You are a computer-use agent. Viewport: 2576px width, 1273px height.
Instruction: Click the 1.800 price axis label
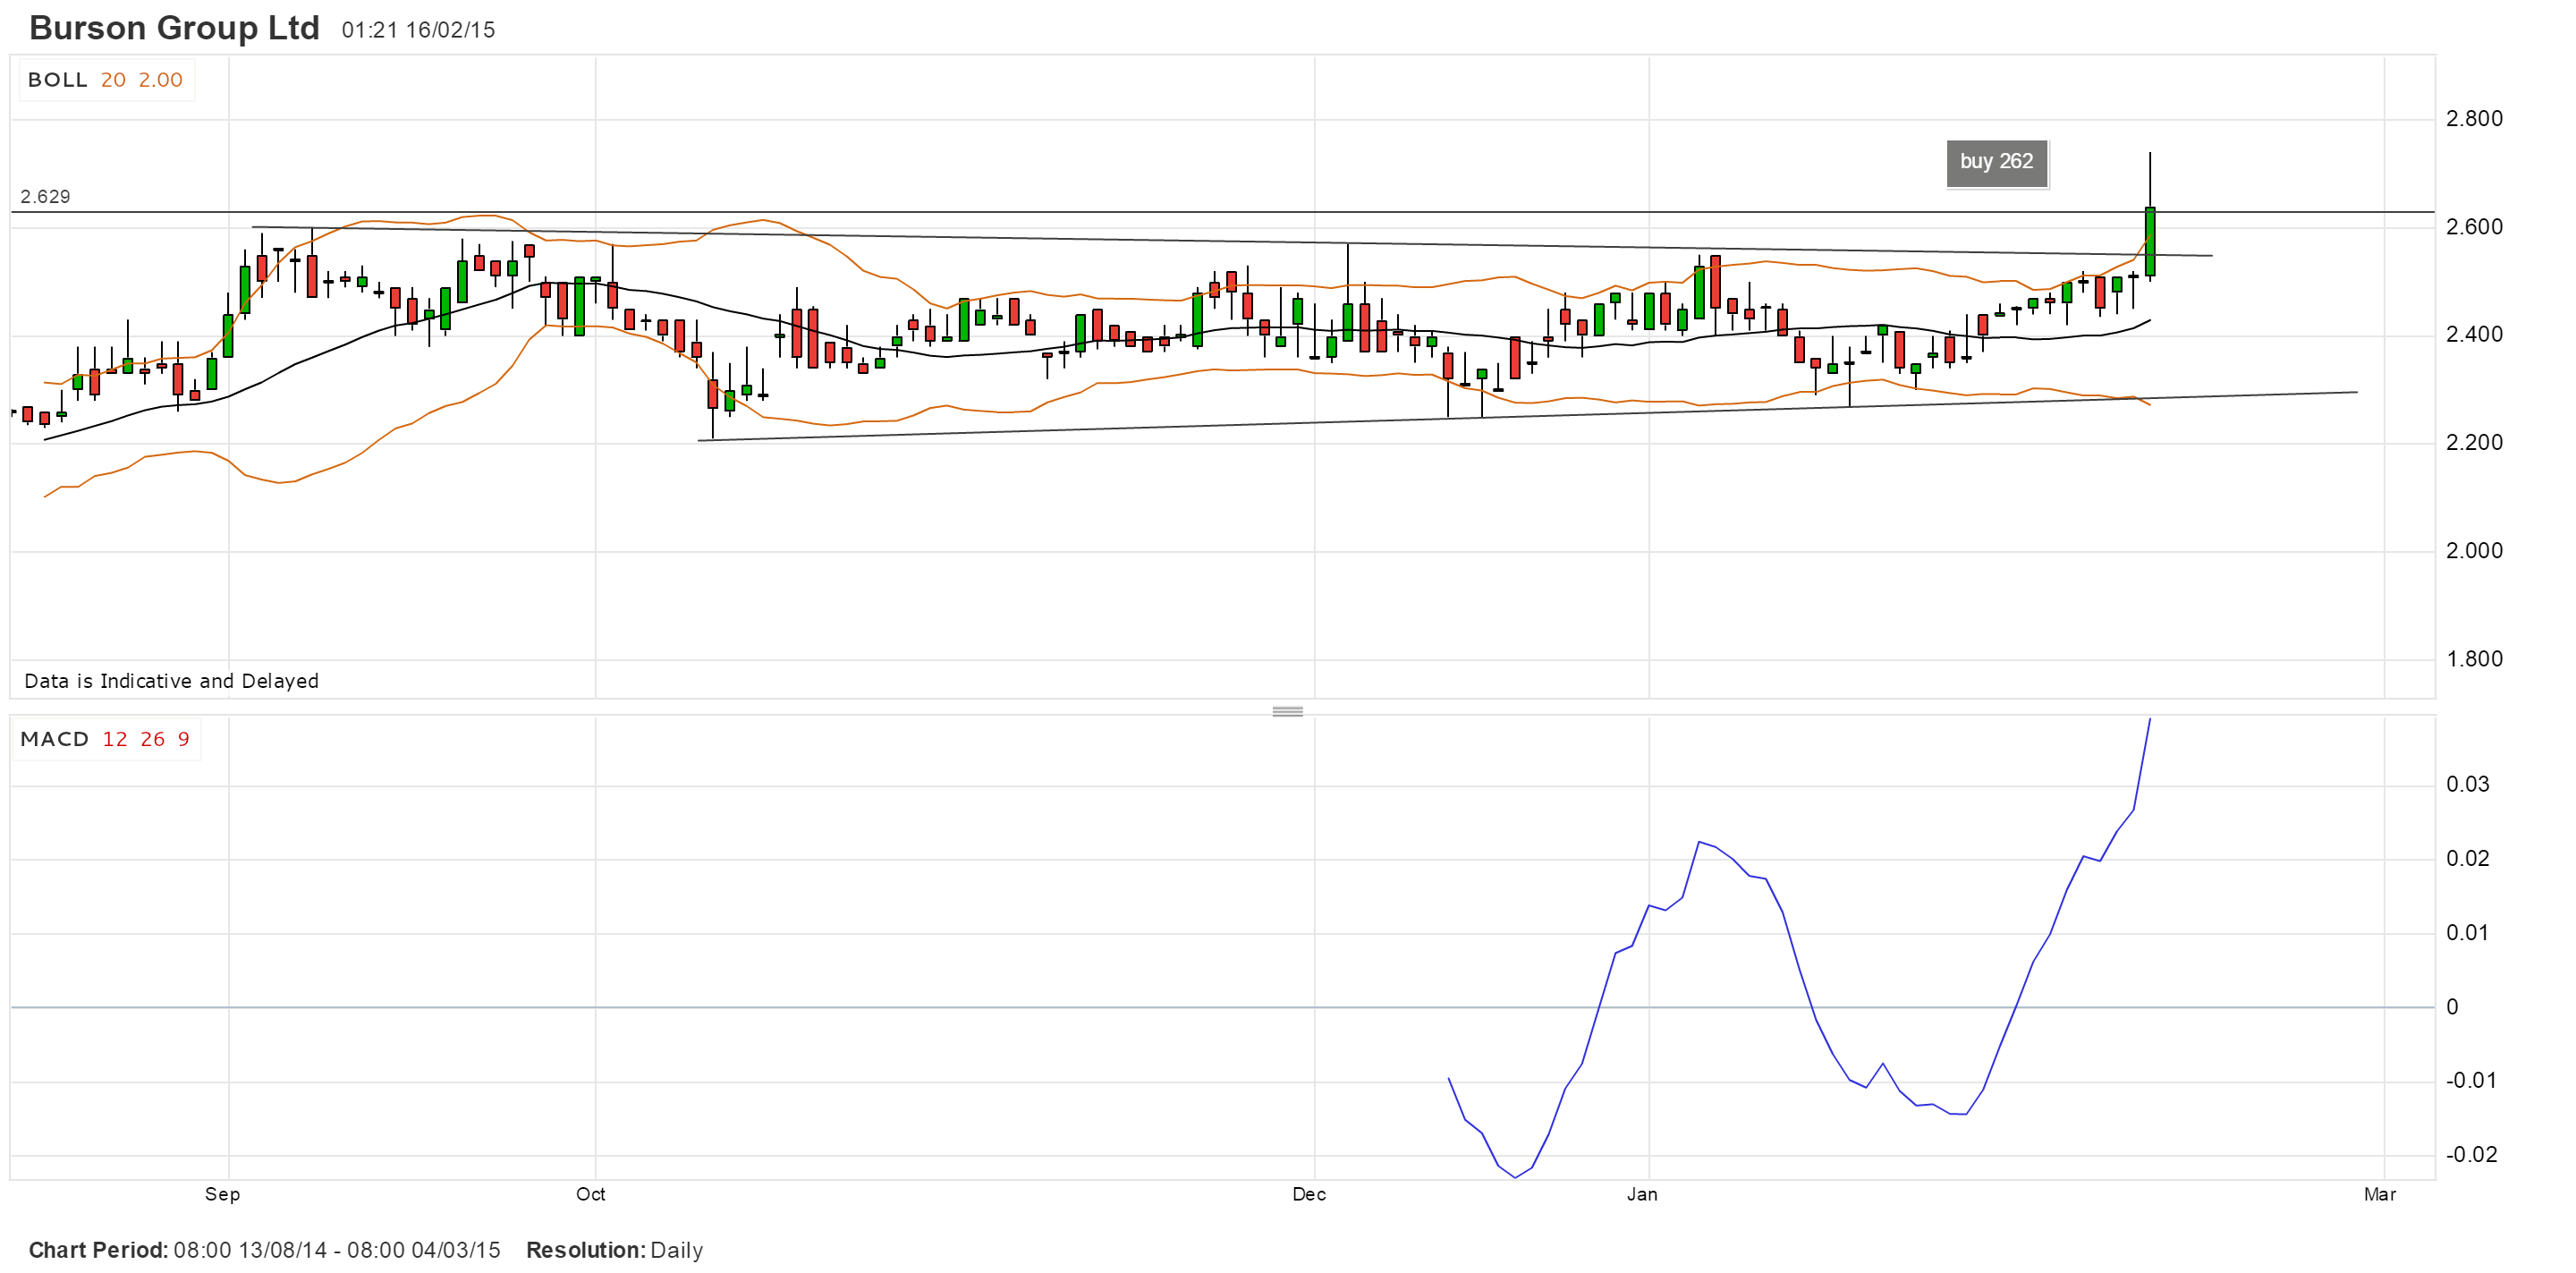(x=2474, y=658)
